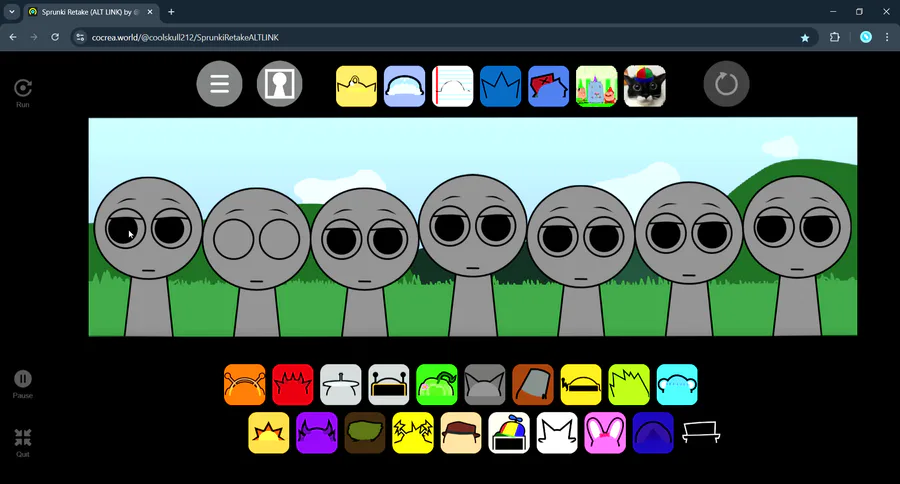Open the hamburger menu button
Screen dimensions: 900x484
tap(219, 84)
